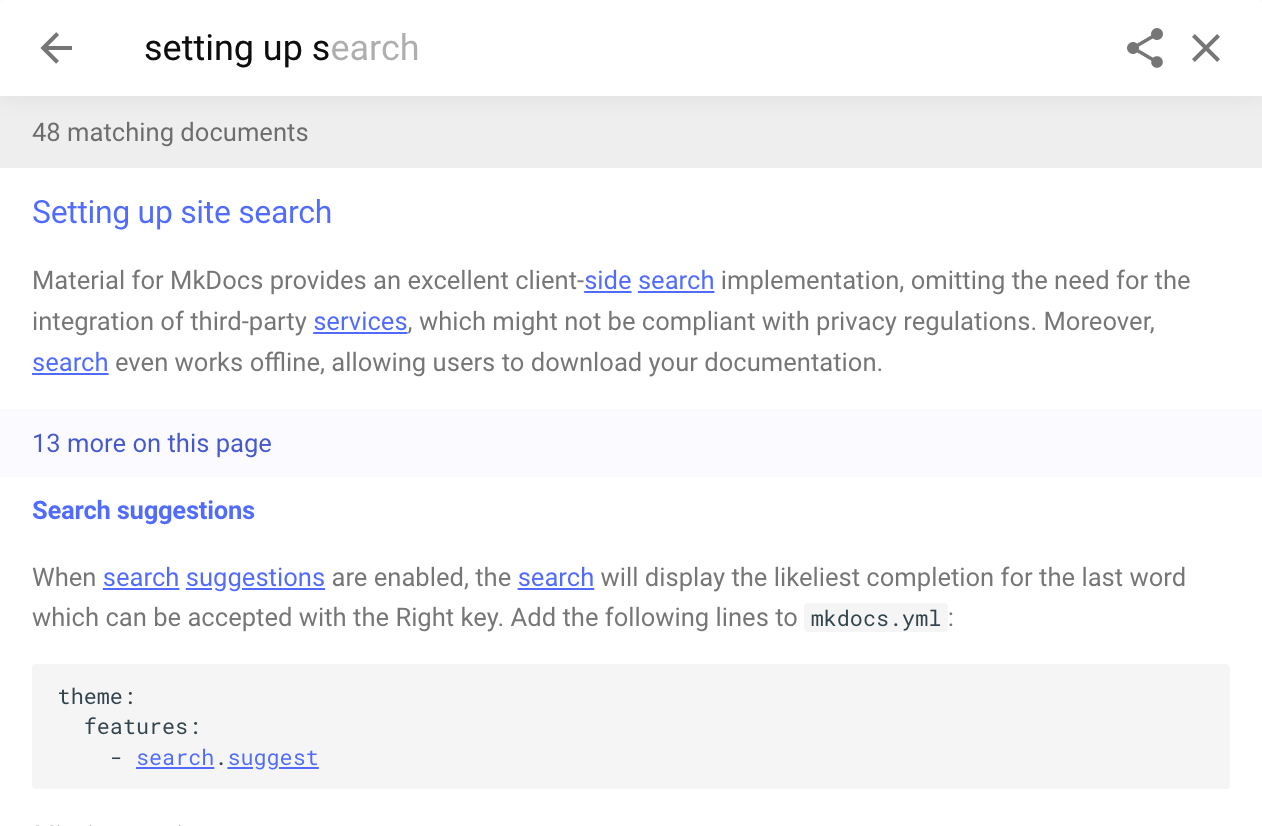The width and height of the screenshot is (1262, 826).
Task: Click the 'search' link next to 'side'
Action: [x=676, y=281]
